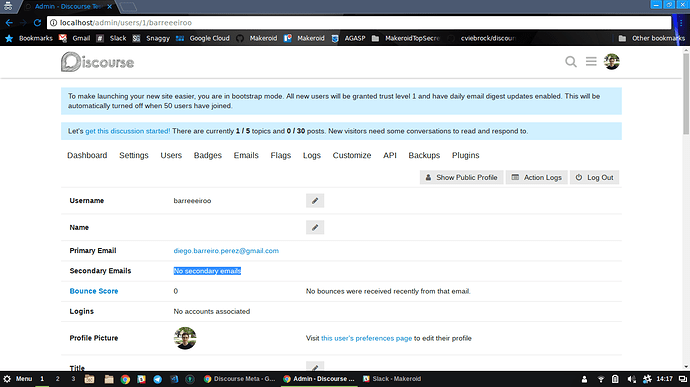Follow the get this discussion started link

[x=128, y=131]
